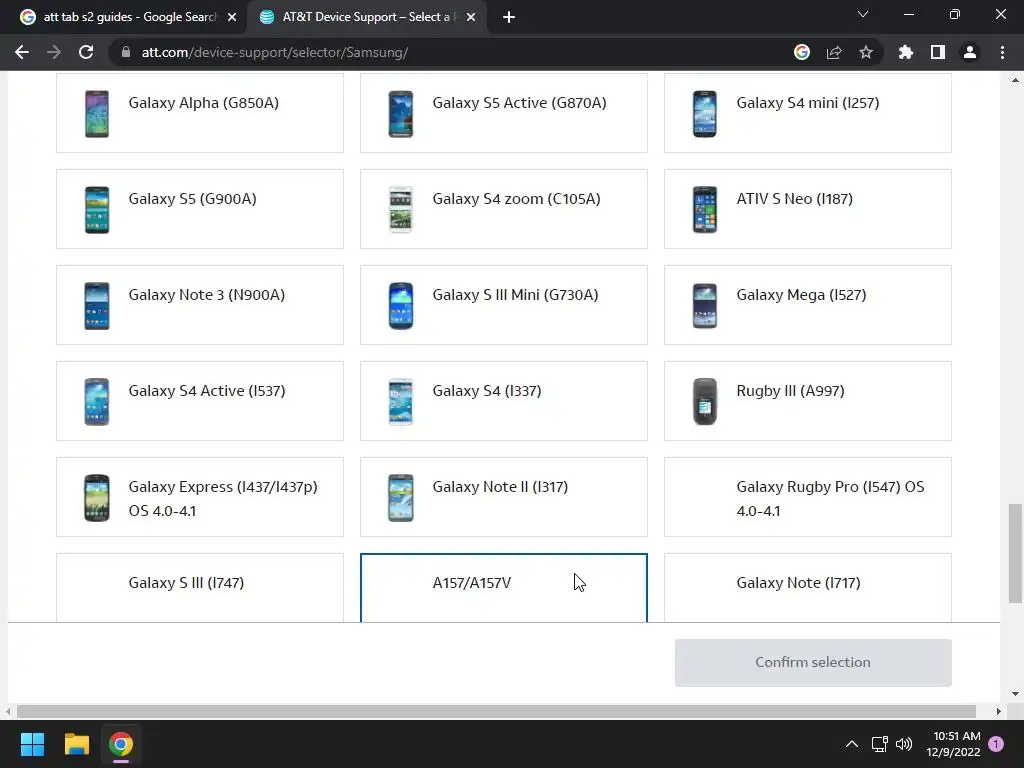Click the scroll-up arrow of page scrollbar
Image resolution: width=1024 pixels, height=768 pixels.
click(x=1015, y=80)
